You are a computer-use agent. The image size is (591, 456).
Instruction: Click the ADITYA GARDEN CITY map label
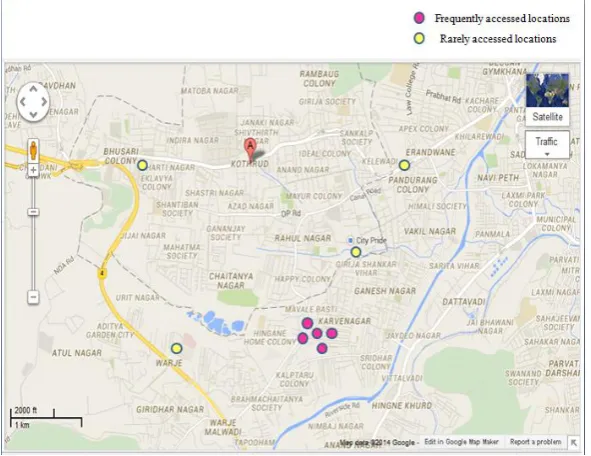coord(110,331)
